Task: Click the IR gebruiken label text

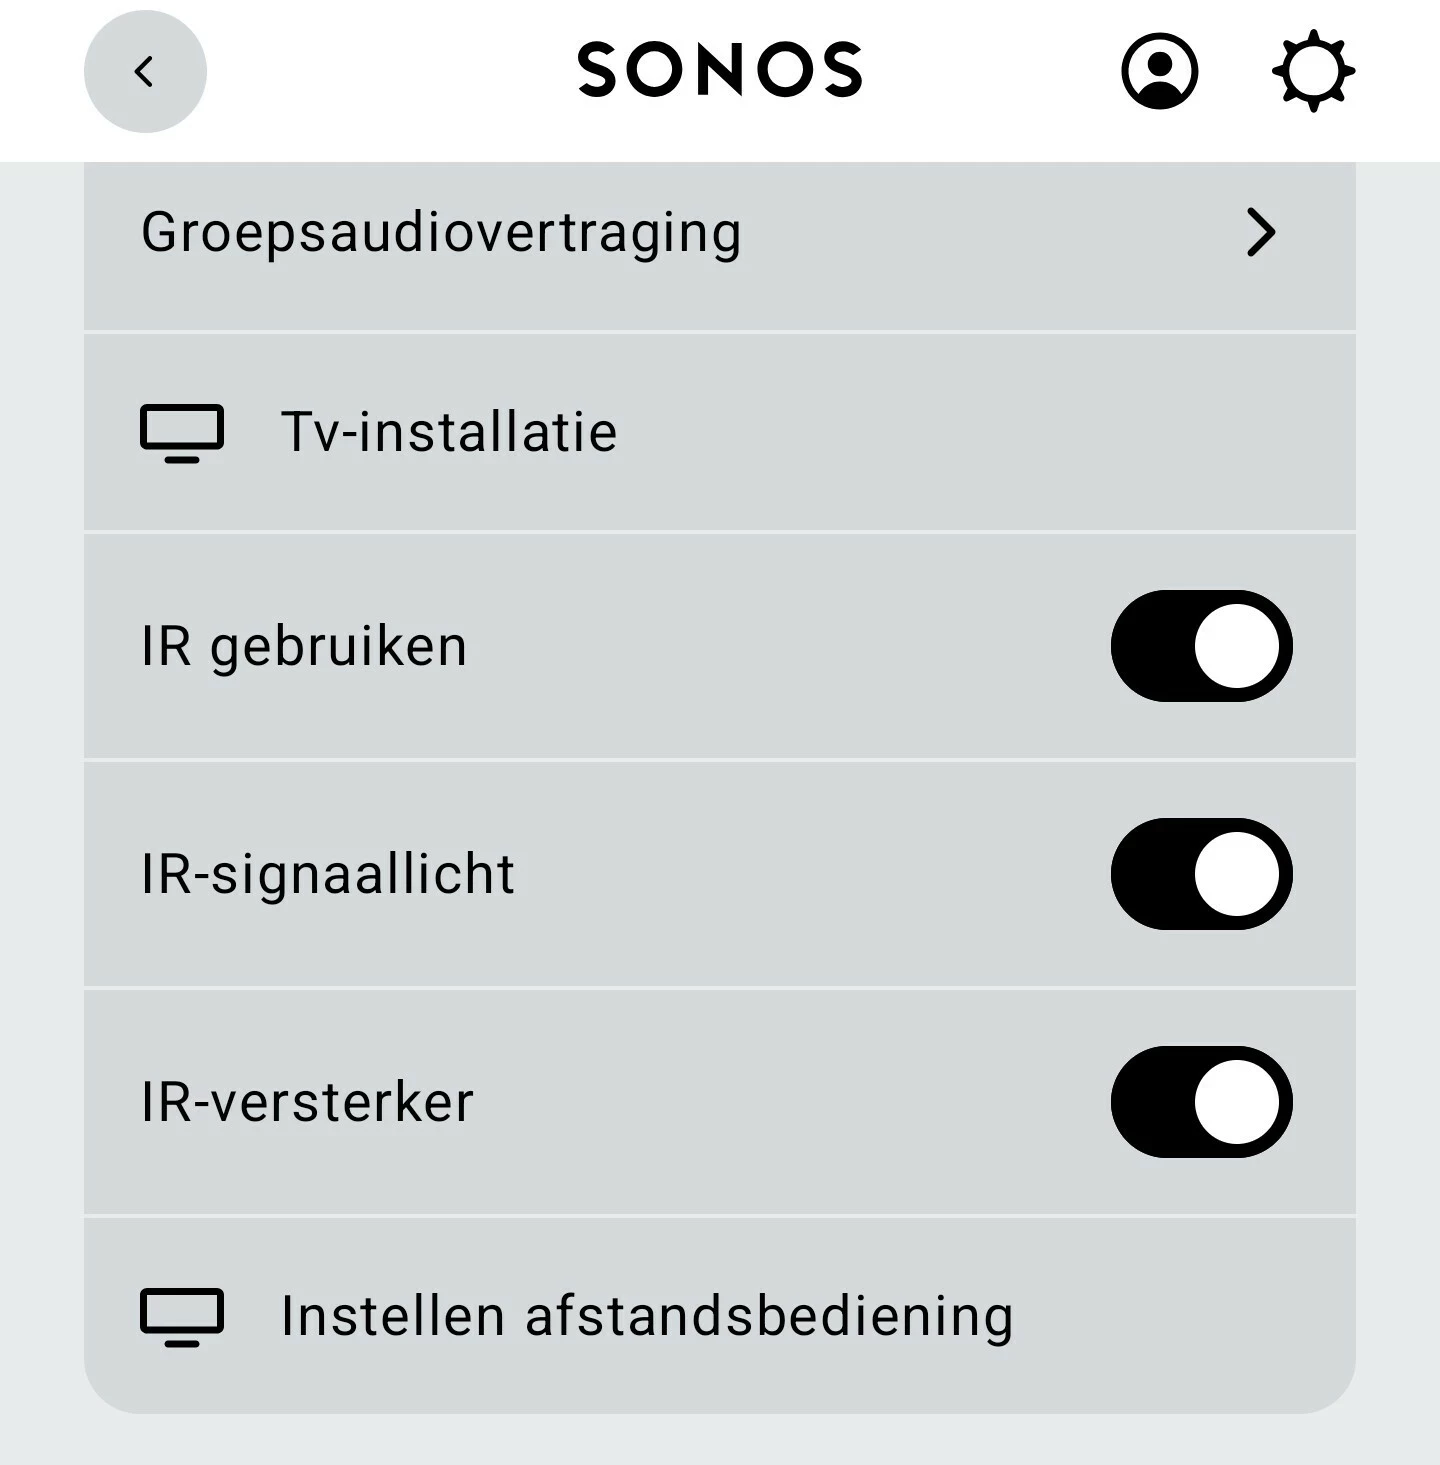Action: point(304,647)
